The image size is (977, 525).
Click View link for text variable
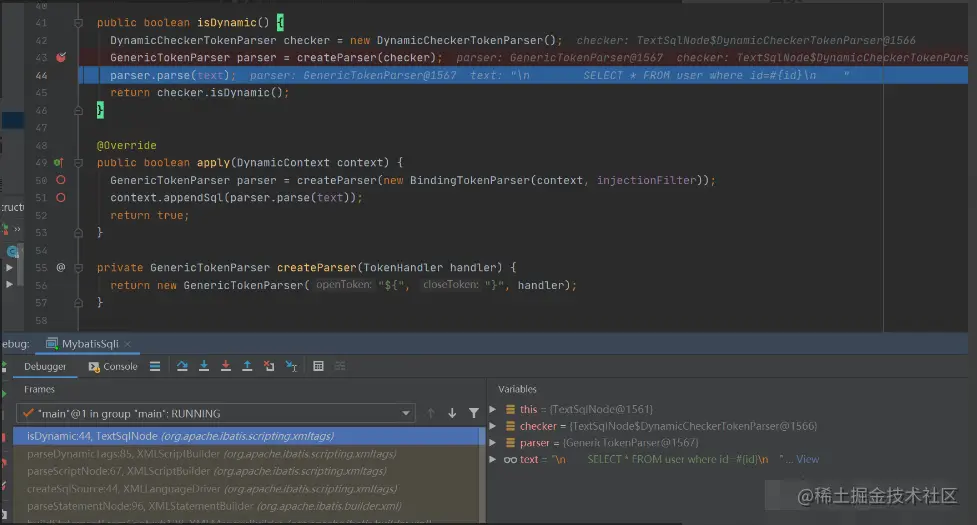808,459
